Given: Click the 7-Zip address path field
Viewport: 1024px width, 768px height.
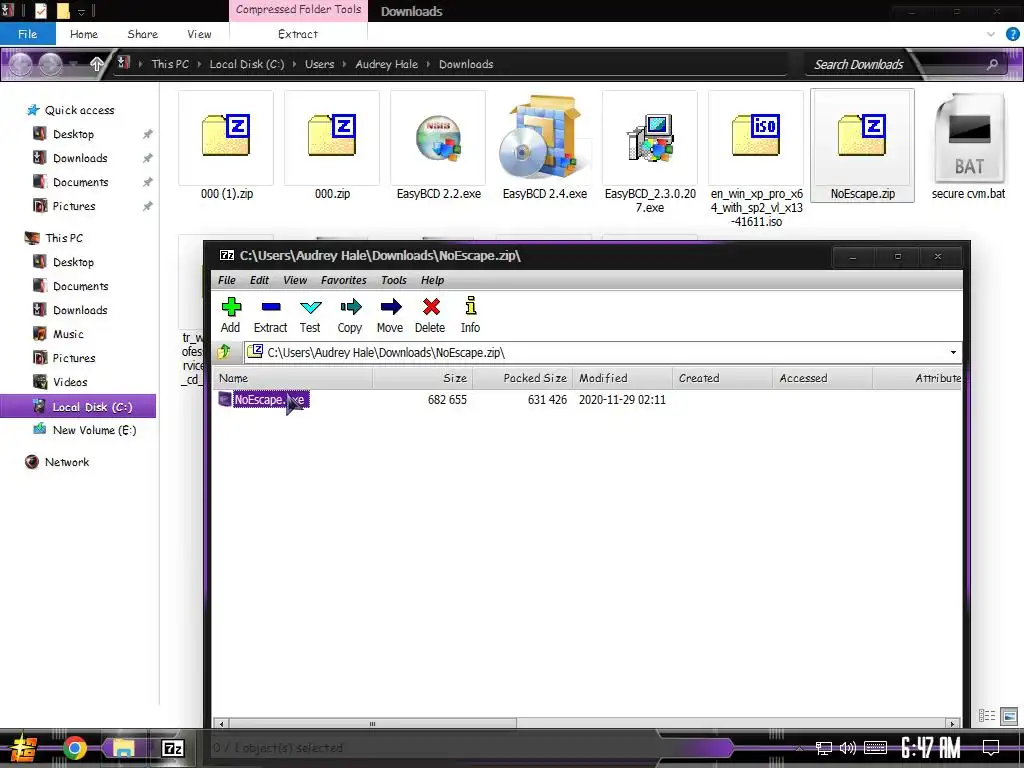Looking at the screenshot, I should [x=596, y=353].
